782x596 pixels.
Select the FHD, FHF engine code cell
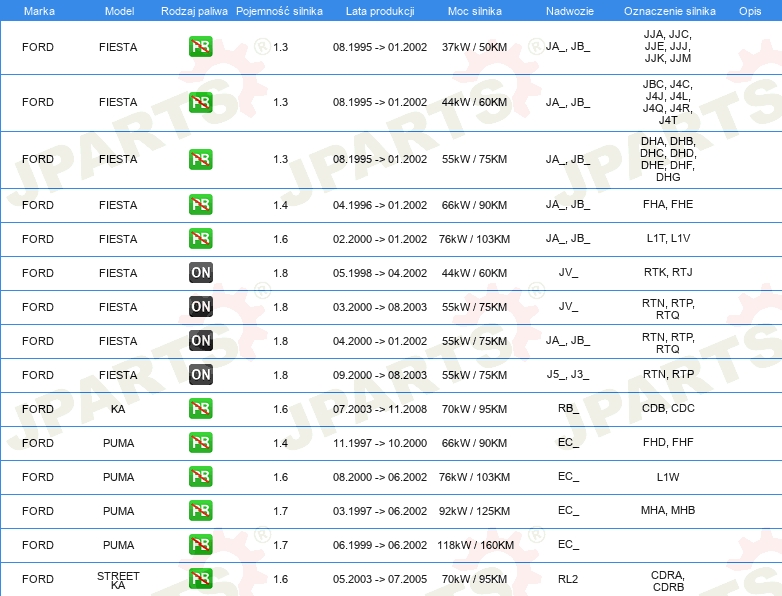tap(668, 442)
